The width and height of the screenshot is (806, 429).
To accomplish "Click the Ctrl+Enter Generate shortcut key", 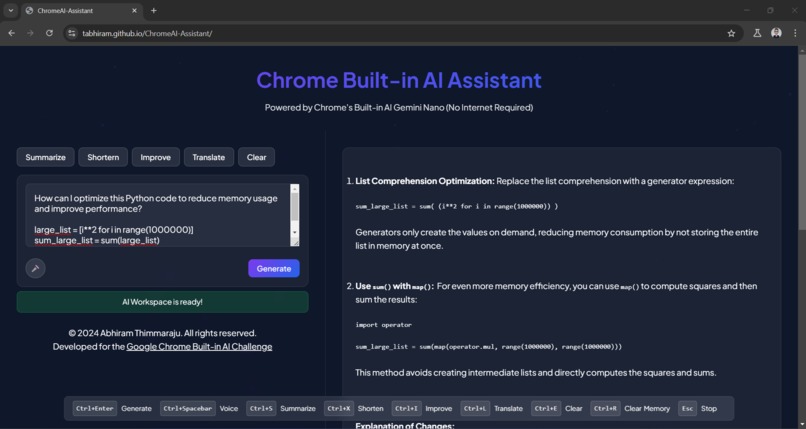I will coord(95,408).
